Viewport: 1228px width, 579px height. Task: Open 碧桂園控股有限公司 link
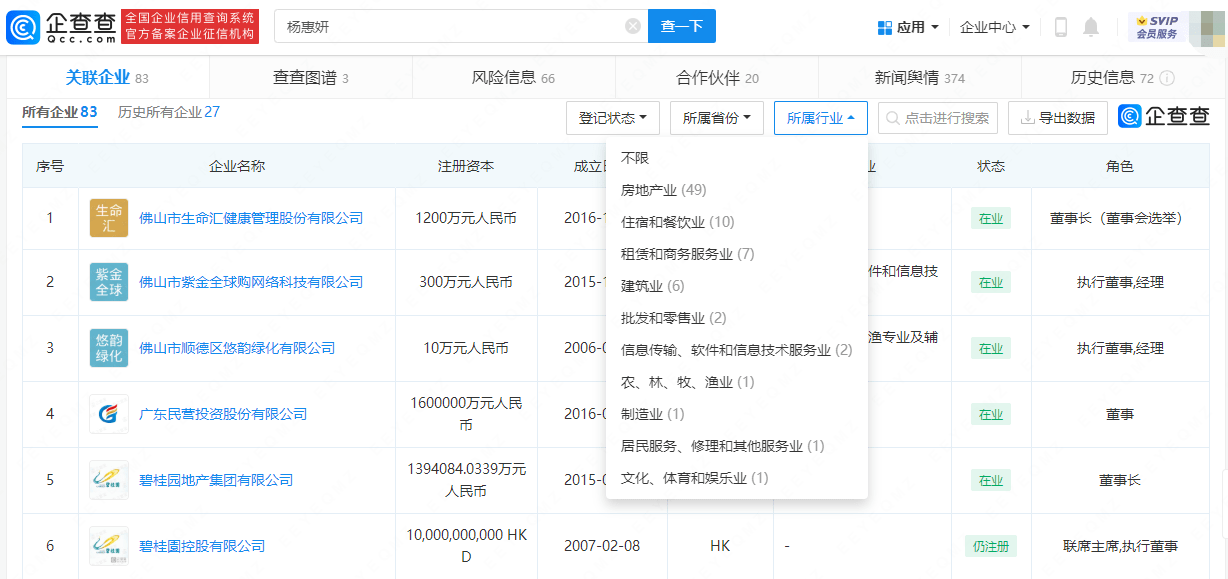tap(202, 546)
